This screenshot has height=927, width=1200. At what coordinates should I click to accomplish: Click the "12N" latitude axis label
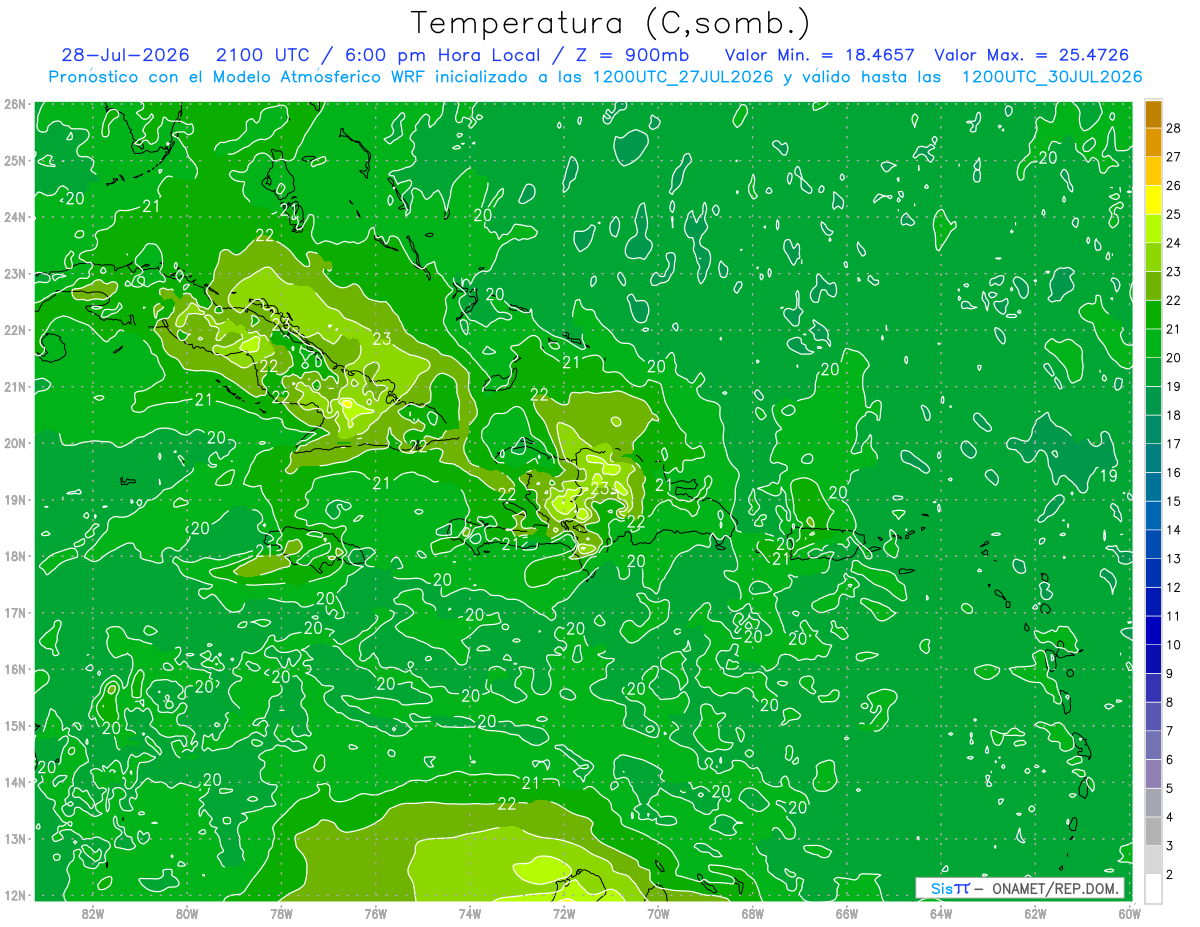click(15, 895)
